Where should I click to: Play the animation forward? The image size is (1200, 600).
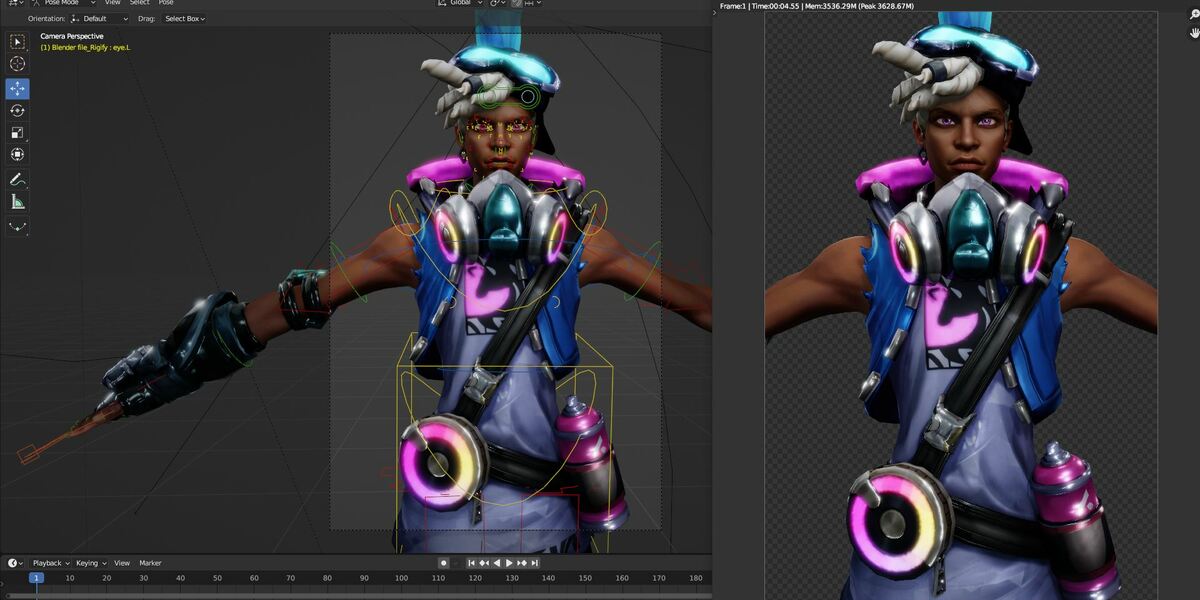(x=509, y=563)
